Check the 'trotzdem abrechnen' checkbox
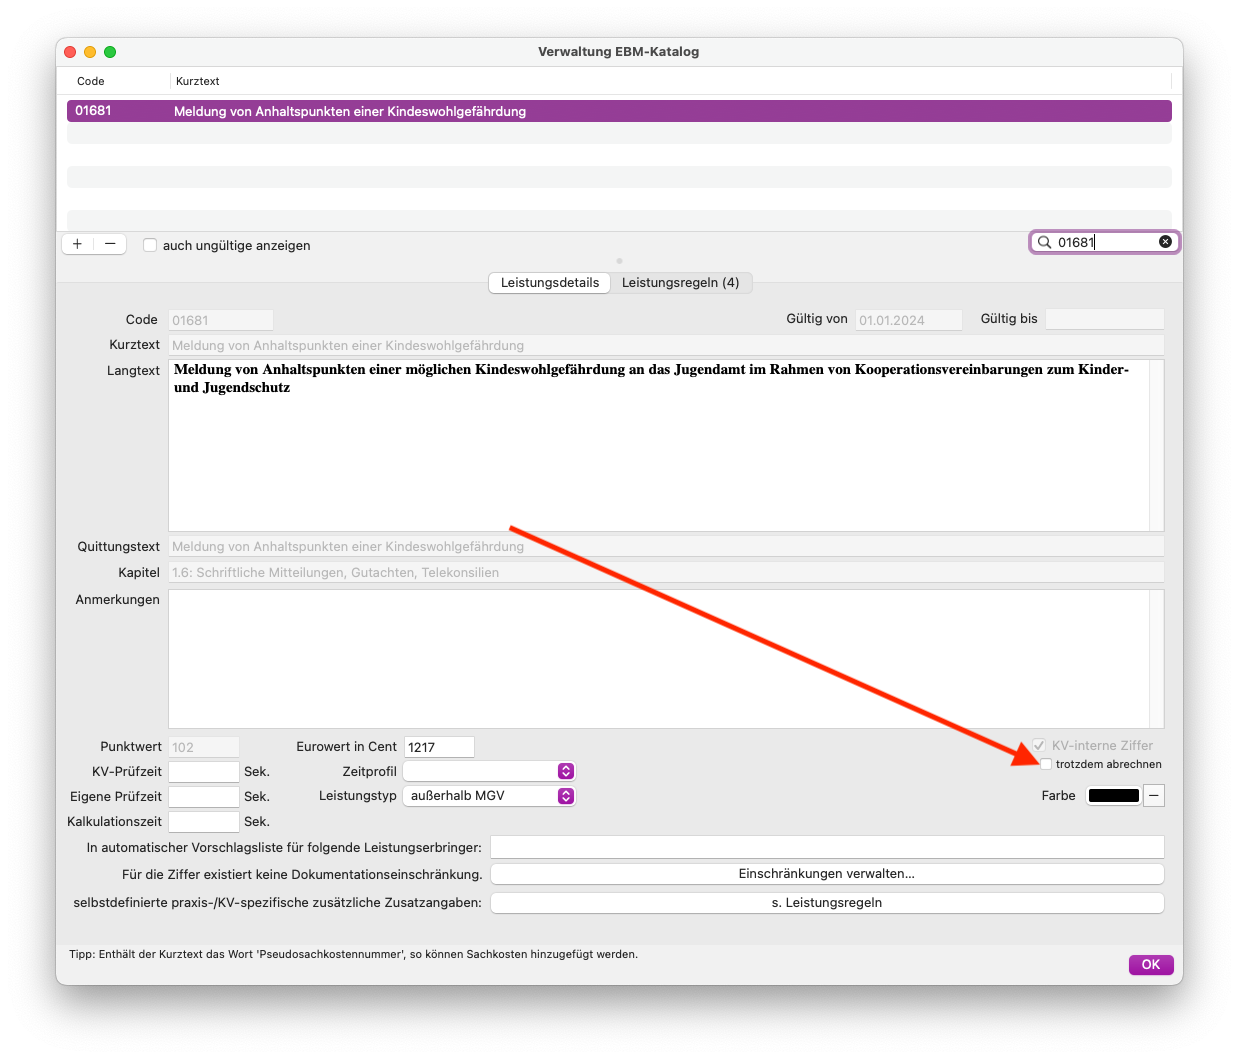Screen dimensions: 1239x1059 [1046, 764]
